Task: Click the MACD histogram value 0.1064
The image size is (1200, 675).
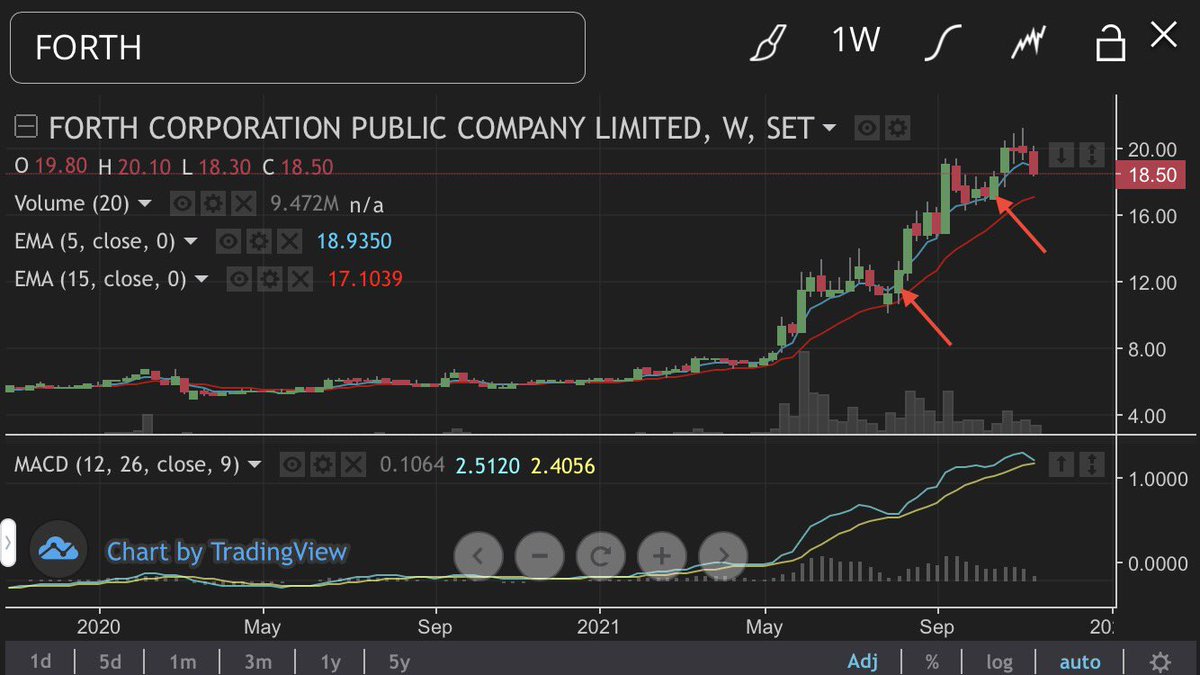Action: point(412,465)
